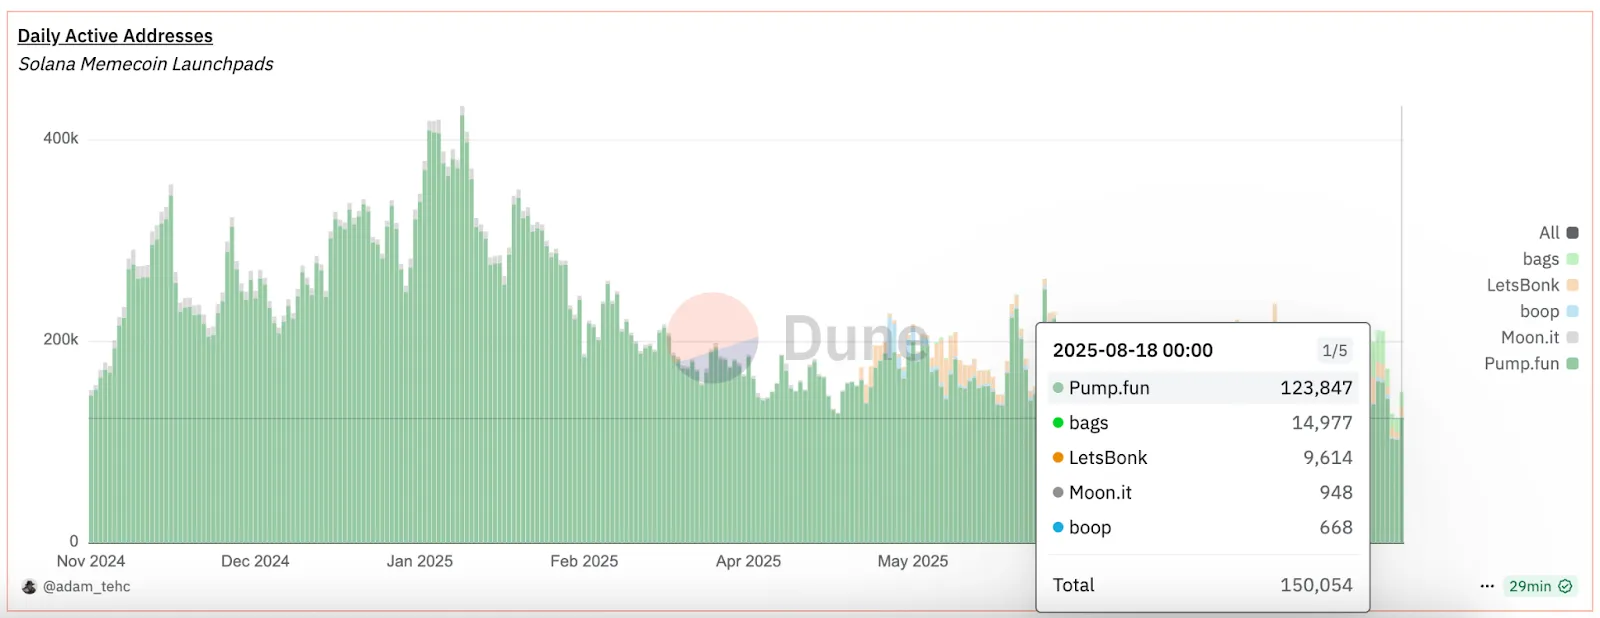The image size is (1600, 618).
Task: Click the Pump.fun green dot in tooltip
Action: pyautogui.click(x=1058, y=388)
